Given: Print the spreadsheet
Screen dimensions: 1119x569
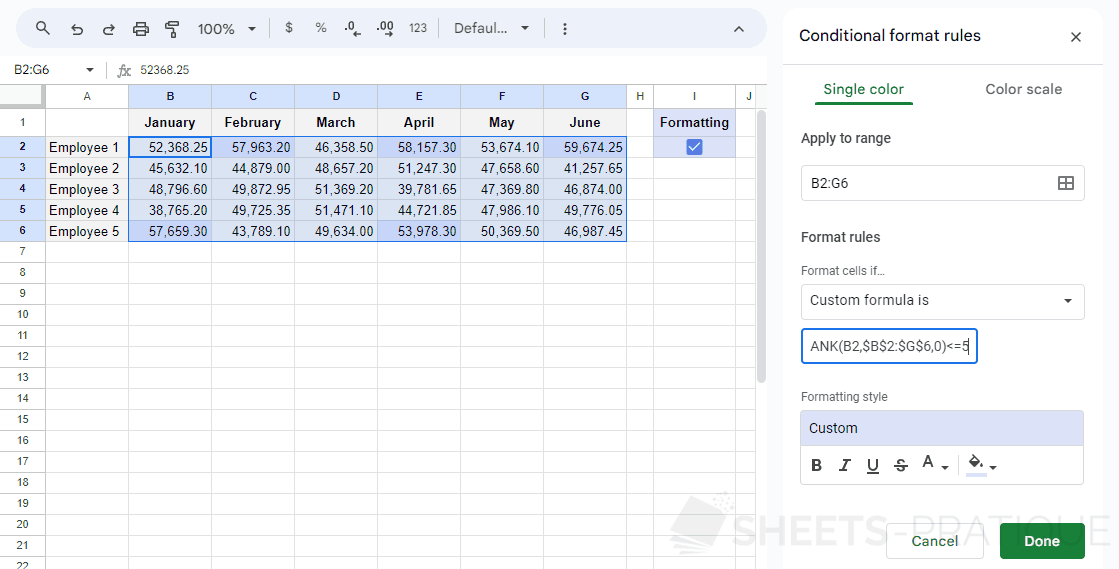Looking at the screenshot, I should tap(141, 29).
